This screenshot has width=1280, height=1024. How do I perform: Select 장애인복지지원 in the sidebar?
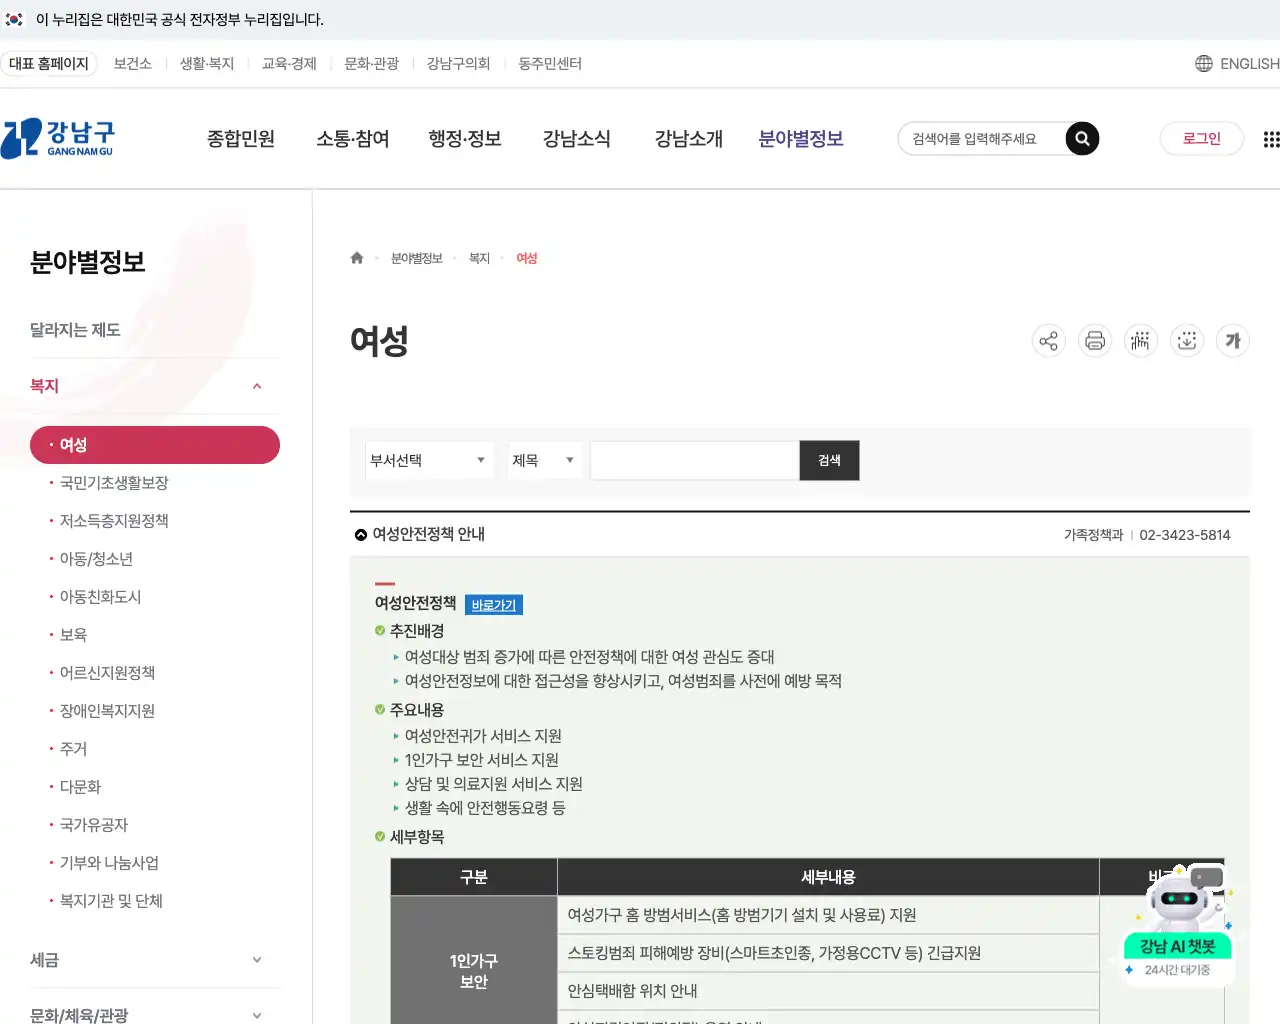point(107,711)
